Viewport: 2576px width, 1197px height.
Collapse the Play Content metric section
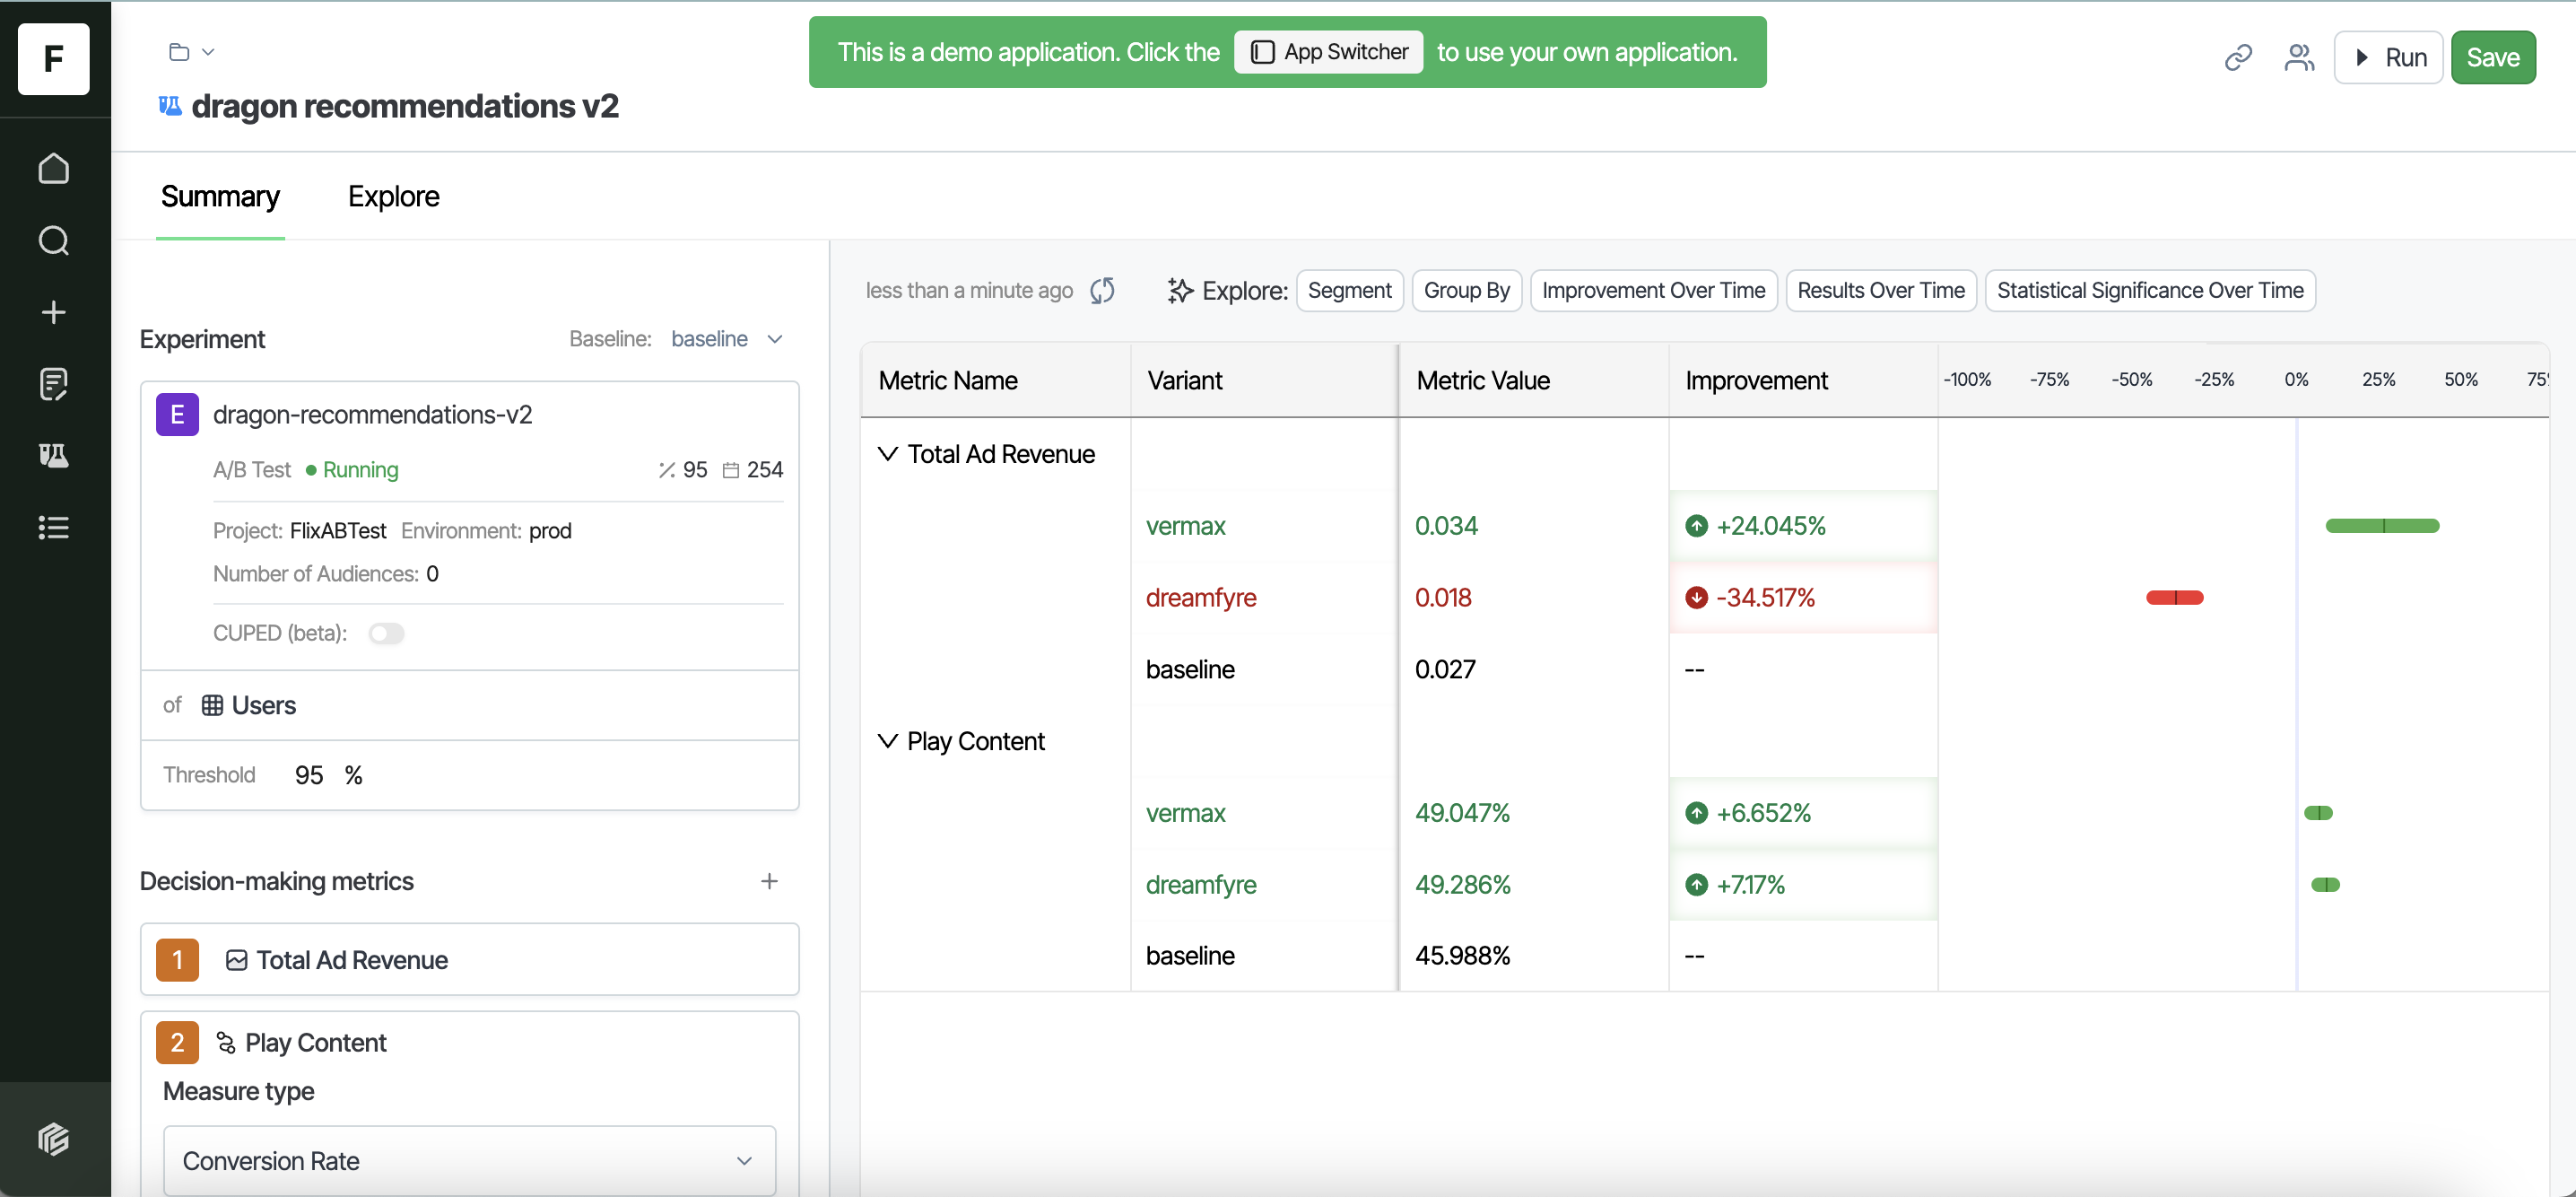(x=887, y=740)
